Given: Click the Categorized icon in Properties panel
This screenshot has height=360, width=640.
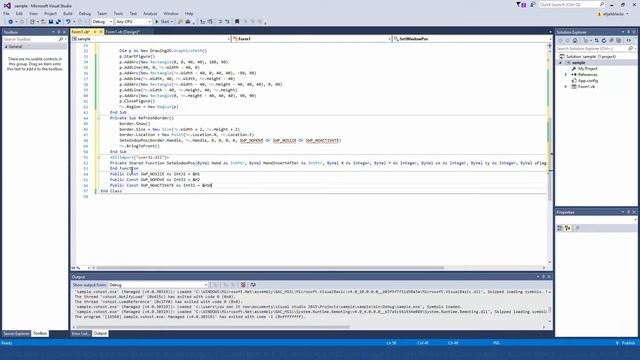Looking at the screenshot, I should point(560,228).
